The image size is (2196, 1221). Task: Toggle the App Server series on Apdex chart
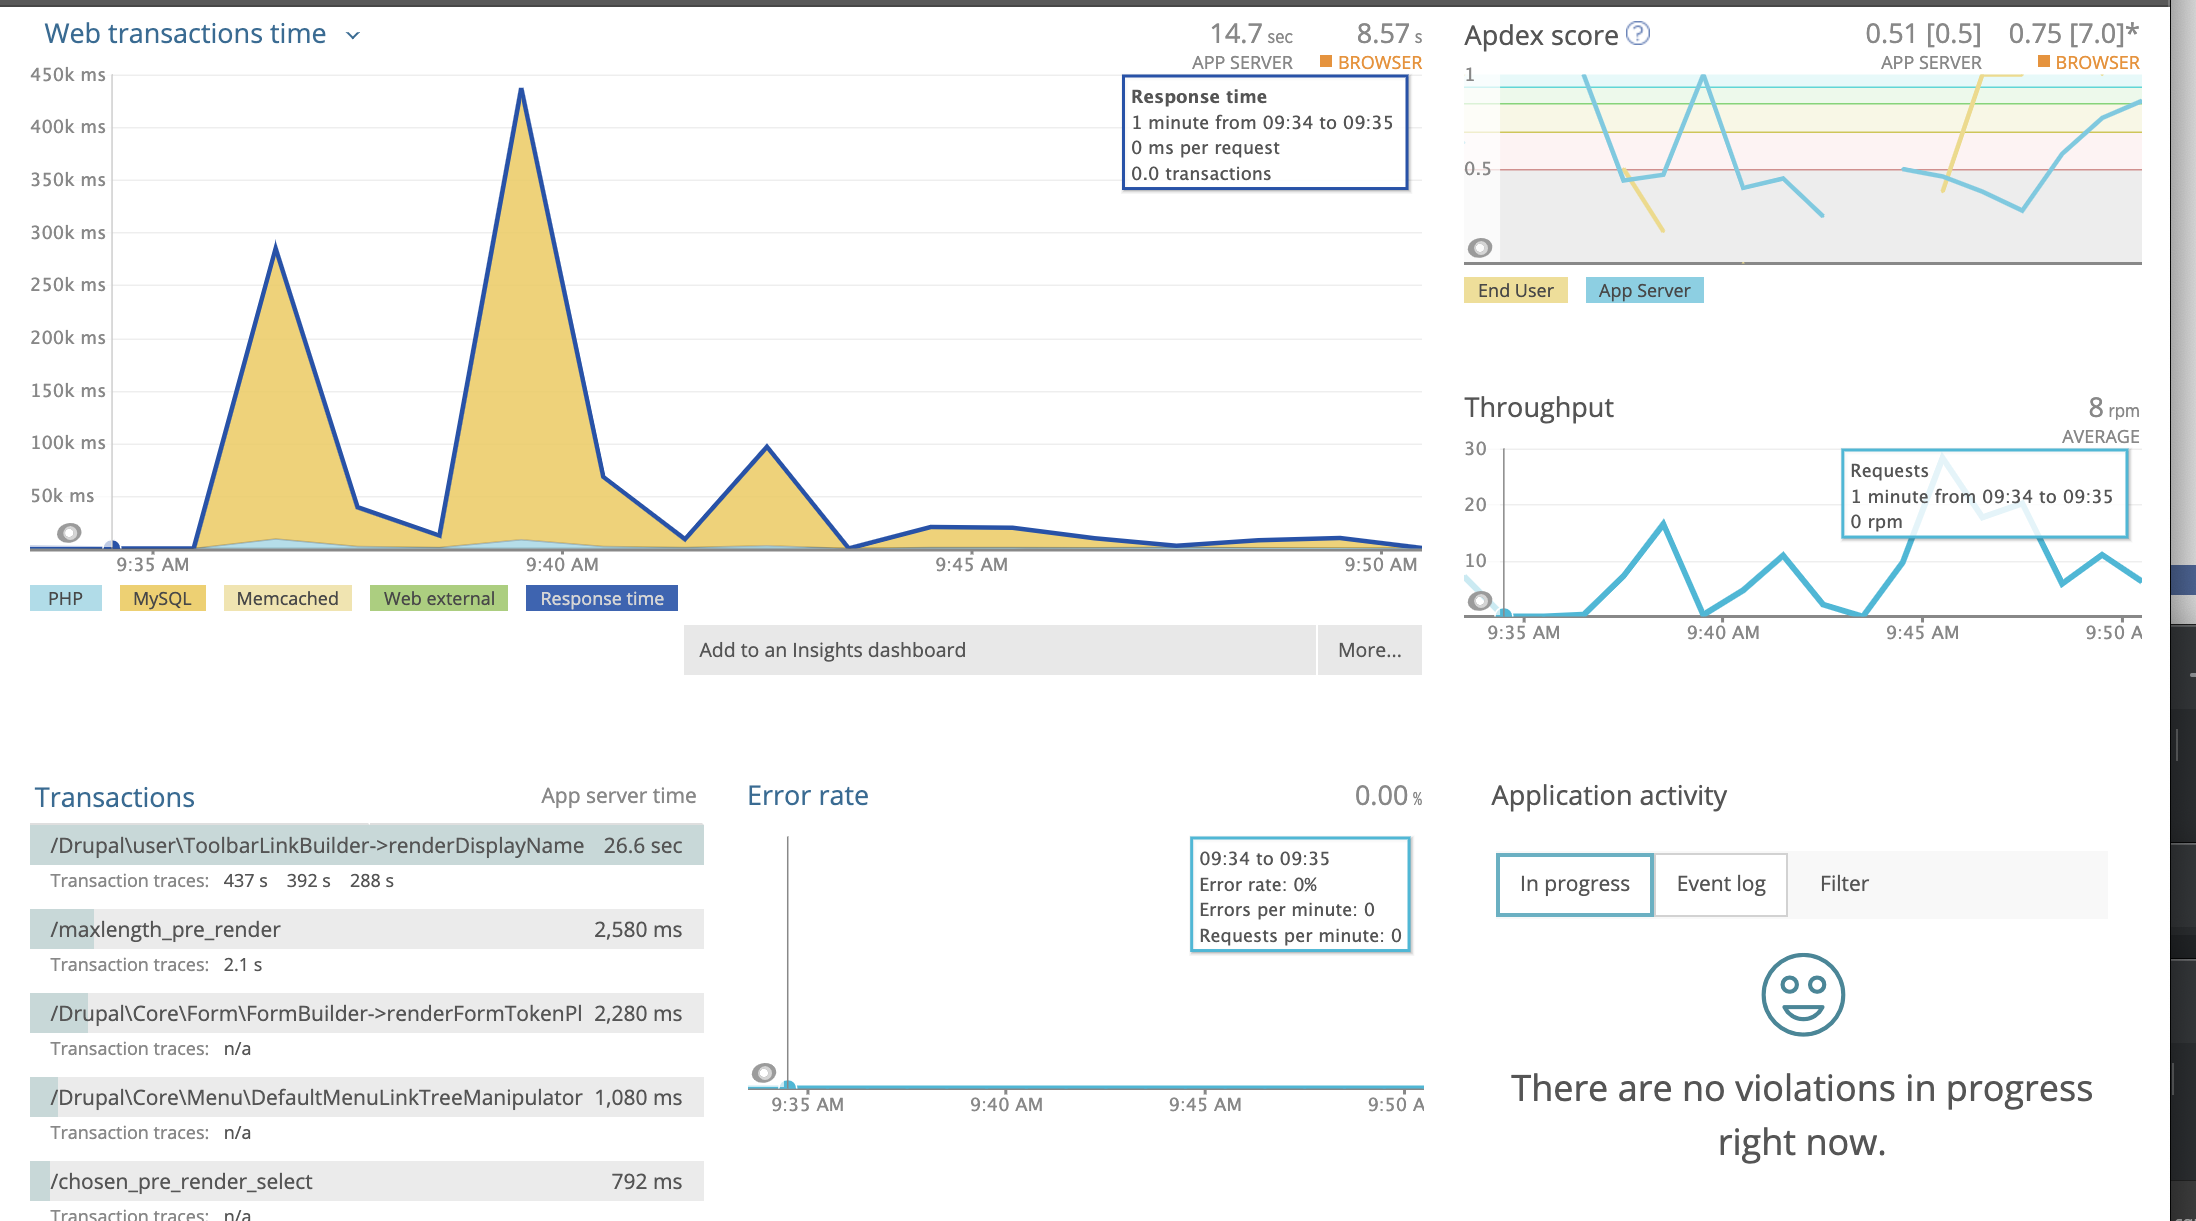pos(1643,290)
